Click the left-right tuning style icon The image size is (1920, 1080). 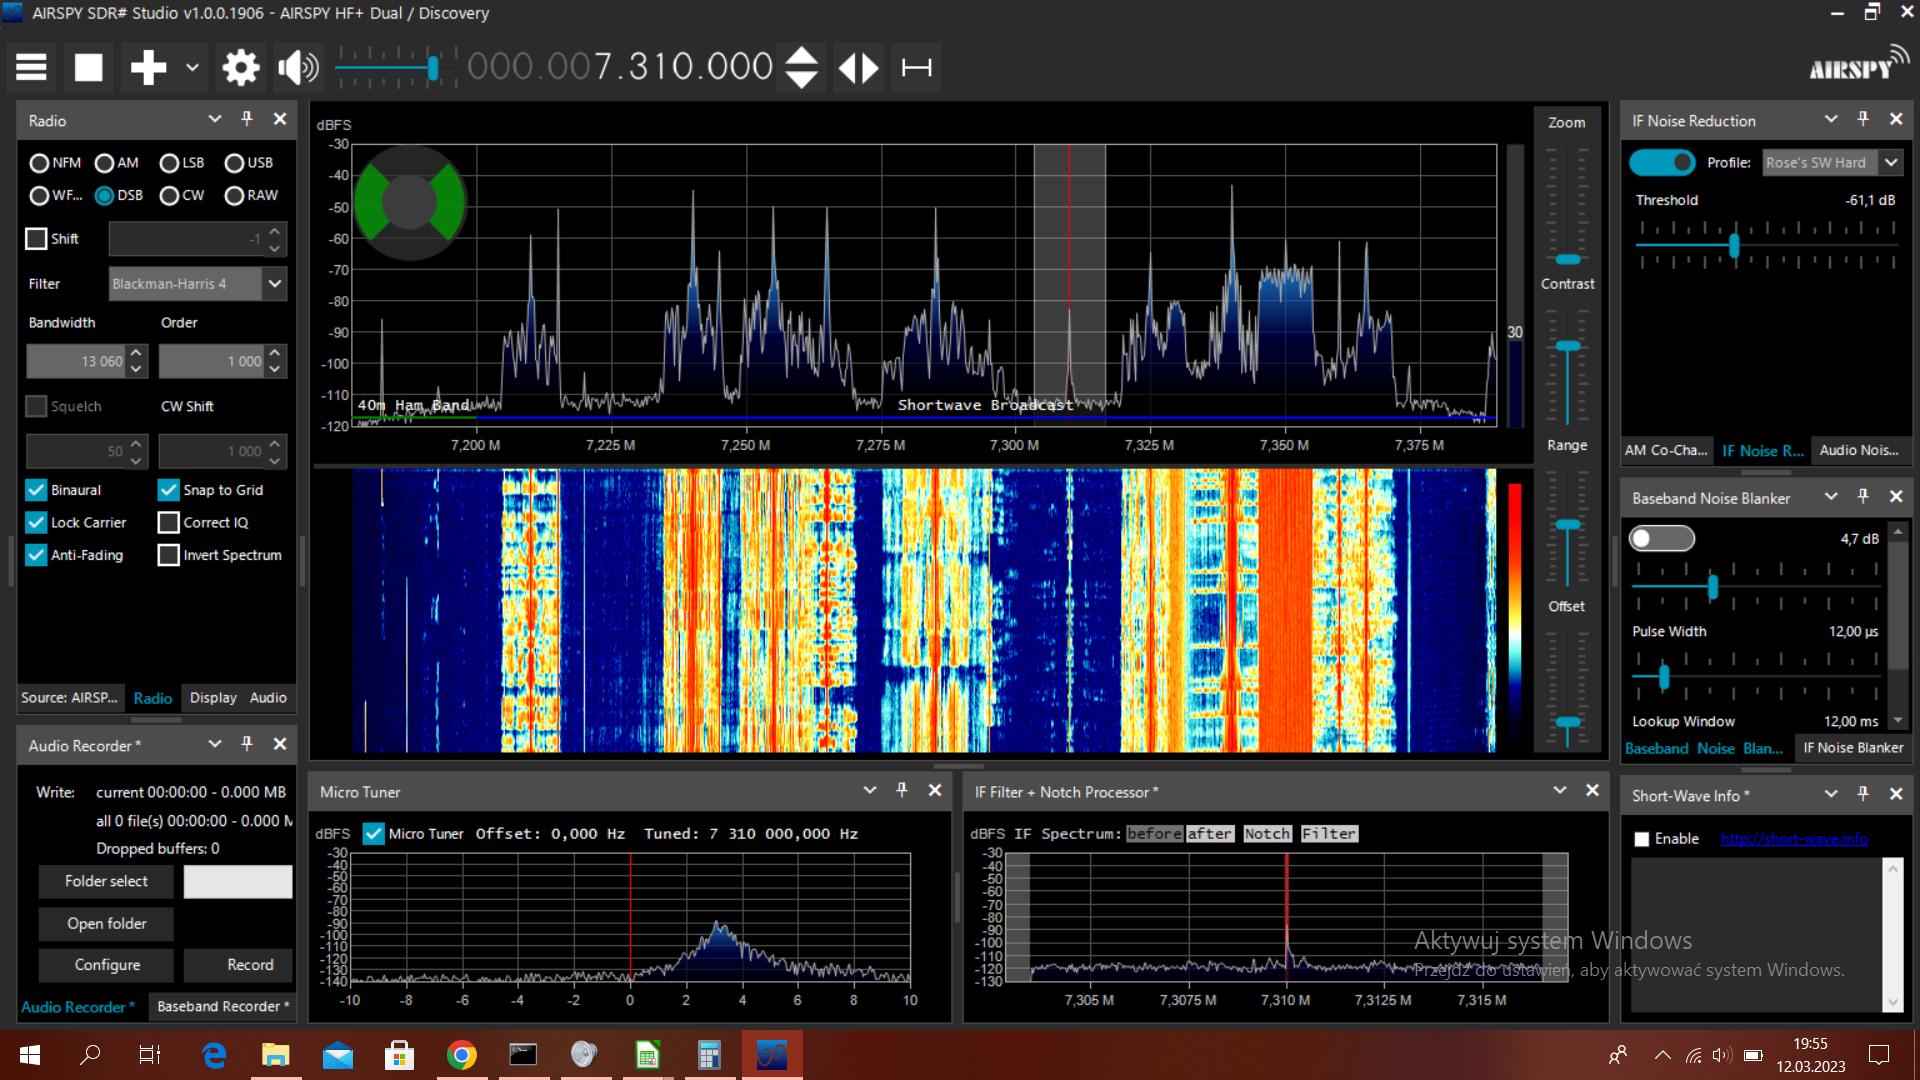click(858, 67)
